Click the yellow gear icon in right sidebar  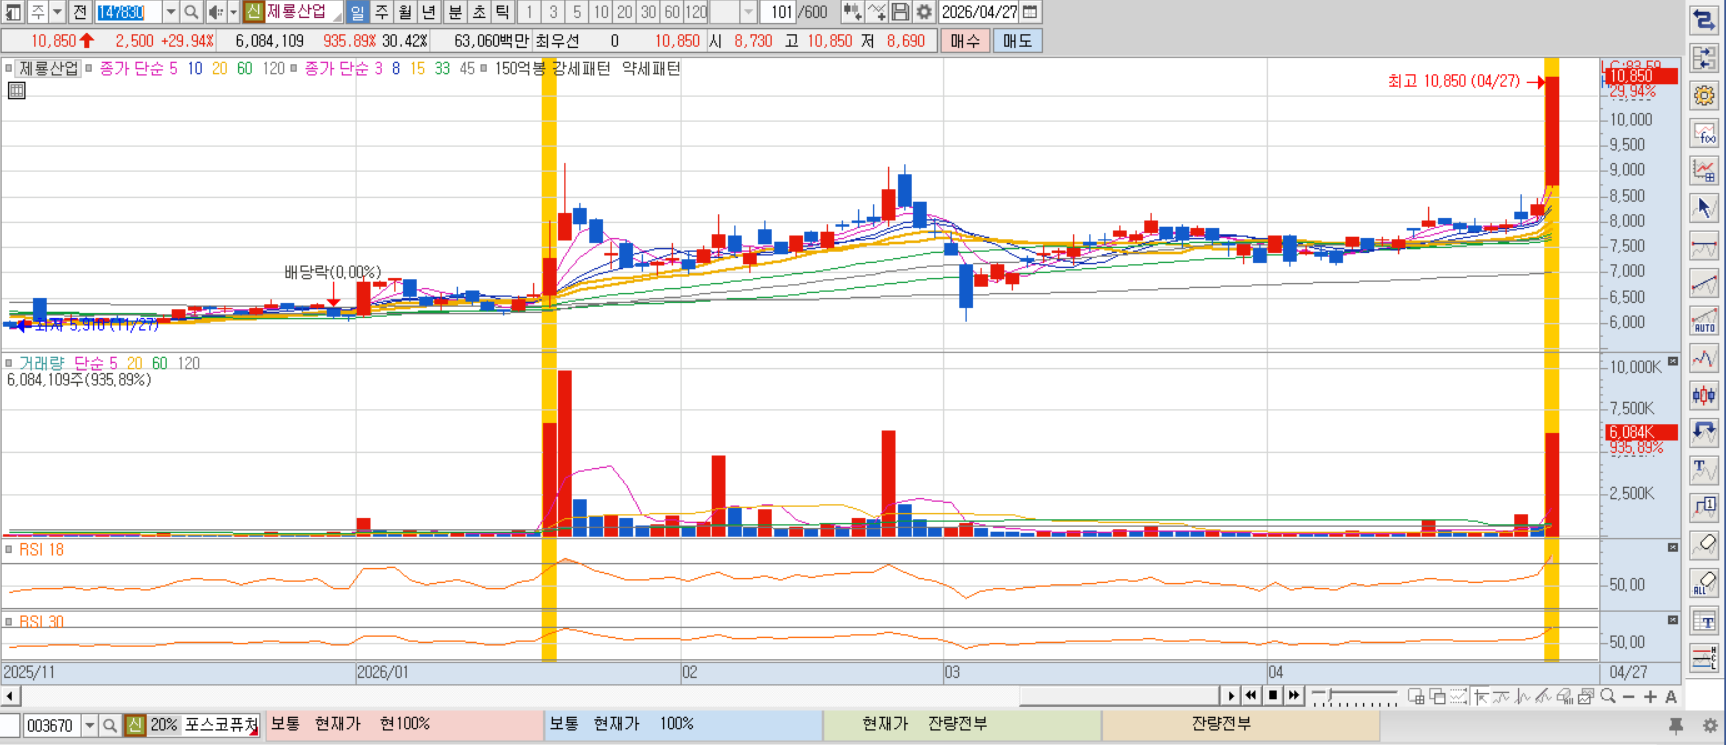click(x=1704, y=96)
